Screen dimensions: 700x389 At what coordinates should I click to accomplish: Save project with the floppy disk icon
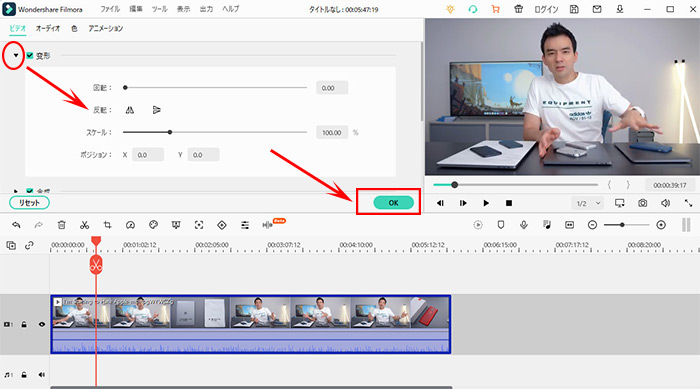(574, 9)
